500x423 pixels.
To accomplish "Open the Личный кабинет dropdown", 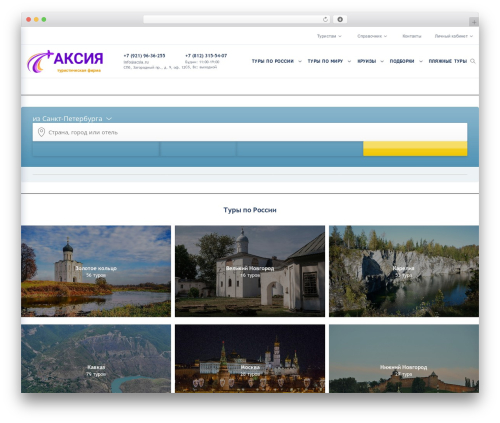I will [454, 36].
